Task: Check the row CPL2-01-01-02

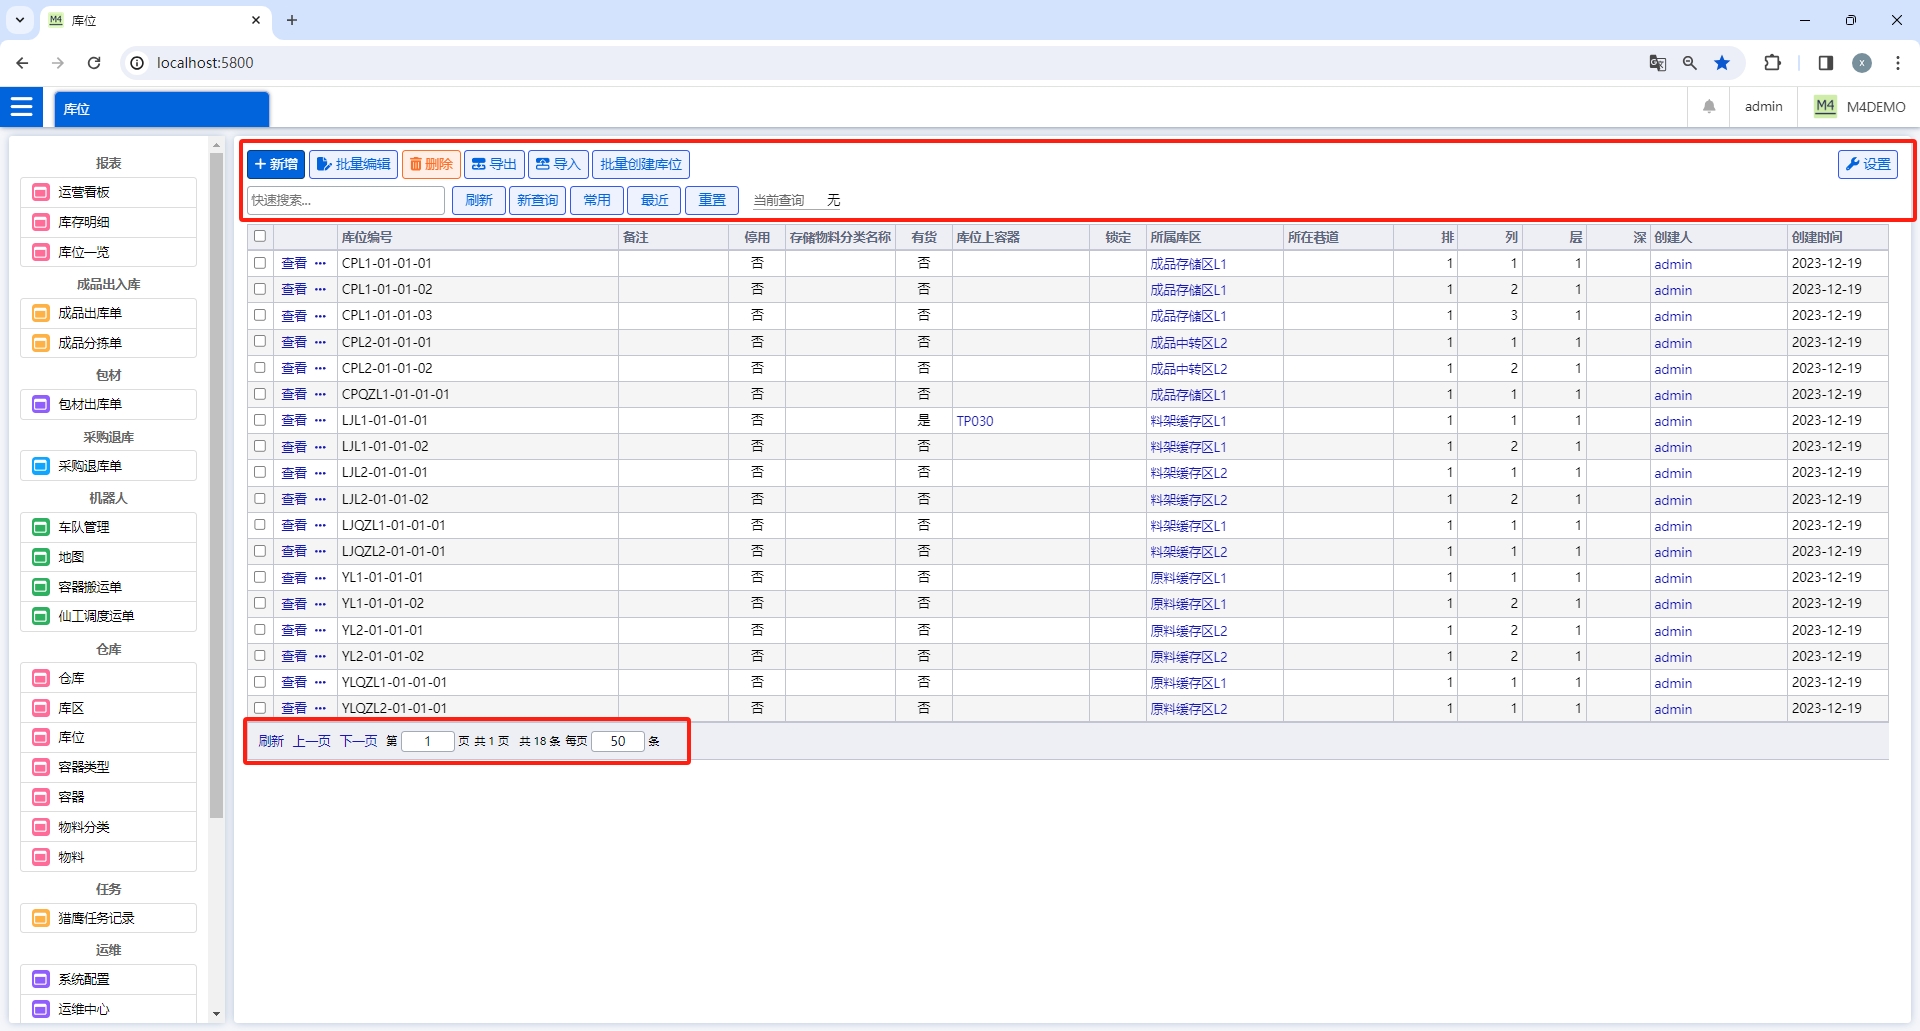Action: click(260, 368)
